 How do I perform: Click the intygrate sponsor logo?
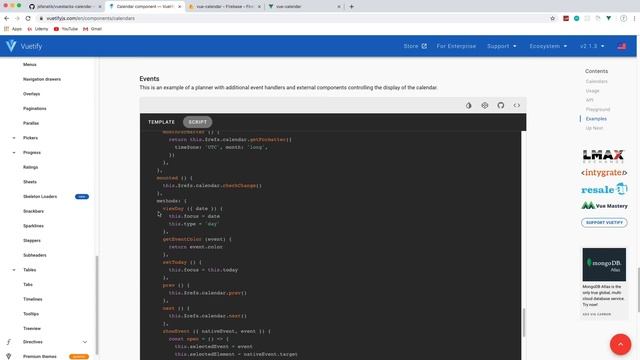(604, 173)
